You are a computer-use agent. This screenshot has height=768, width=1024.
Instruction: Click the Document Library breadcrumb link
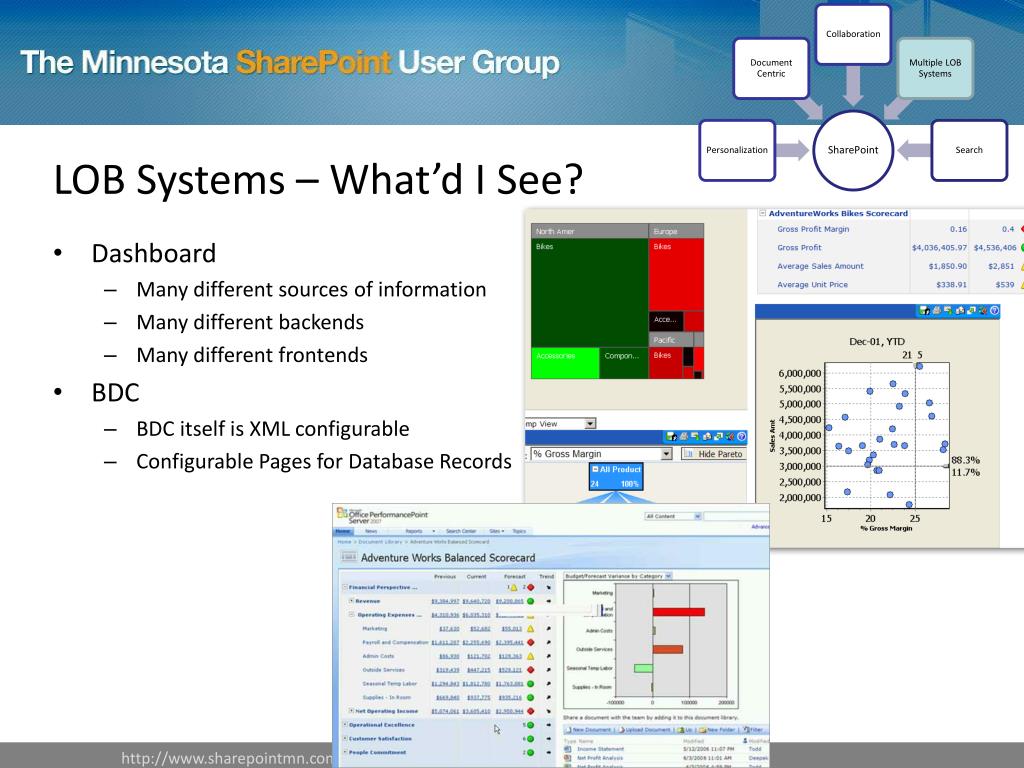(380, 542)
